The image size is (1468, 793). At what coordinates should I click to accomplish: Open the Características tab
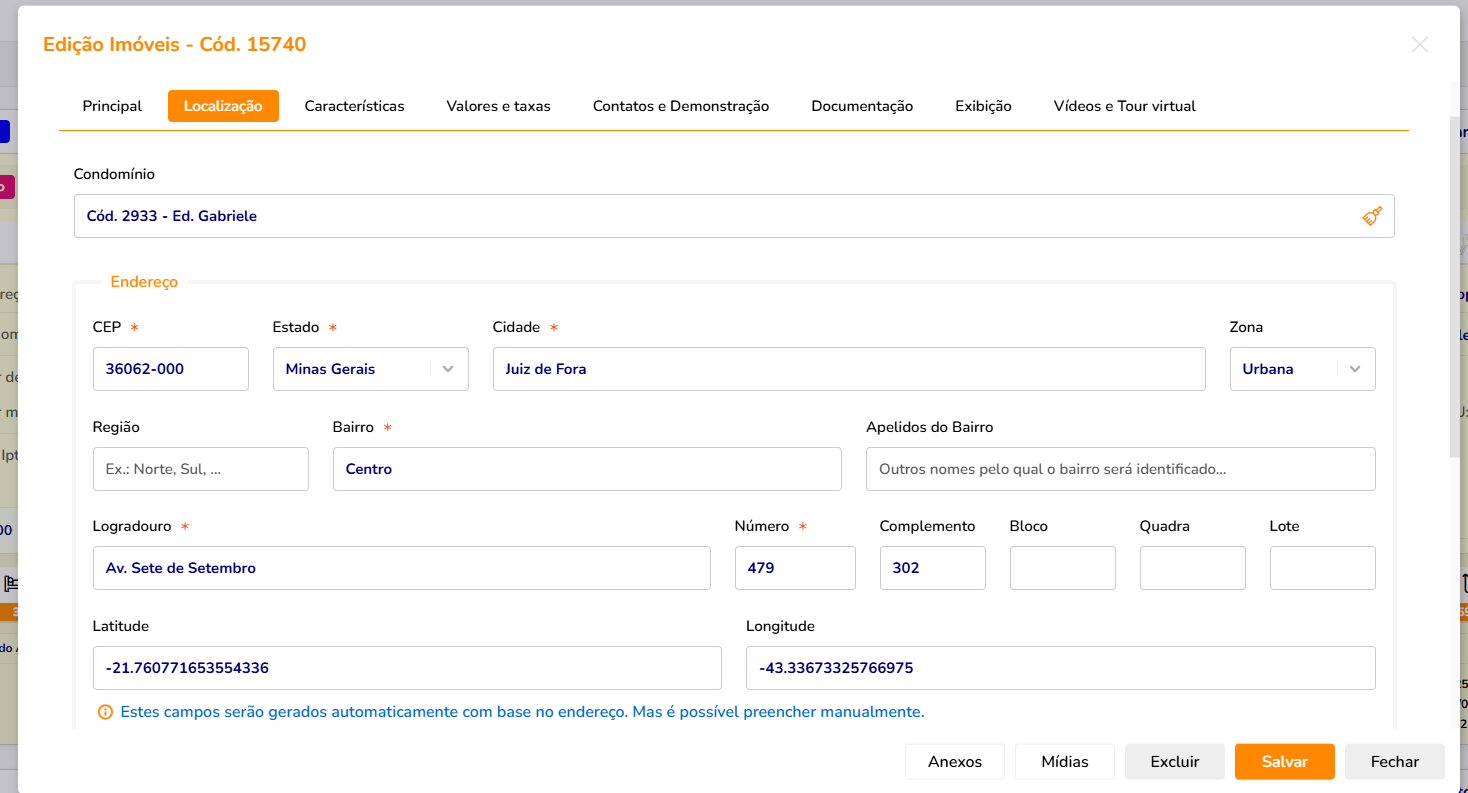pyautogui.click(x=354, y=106)
